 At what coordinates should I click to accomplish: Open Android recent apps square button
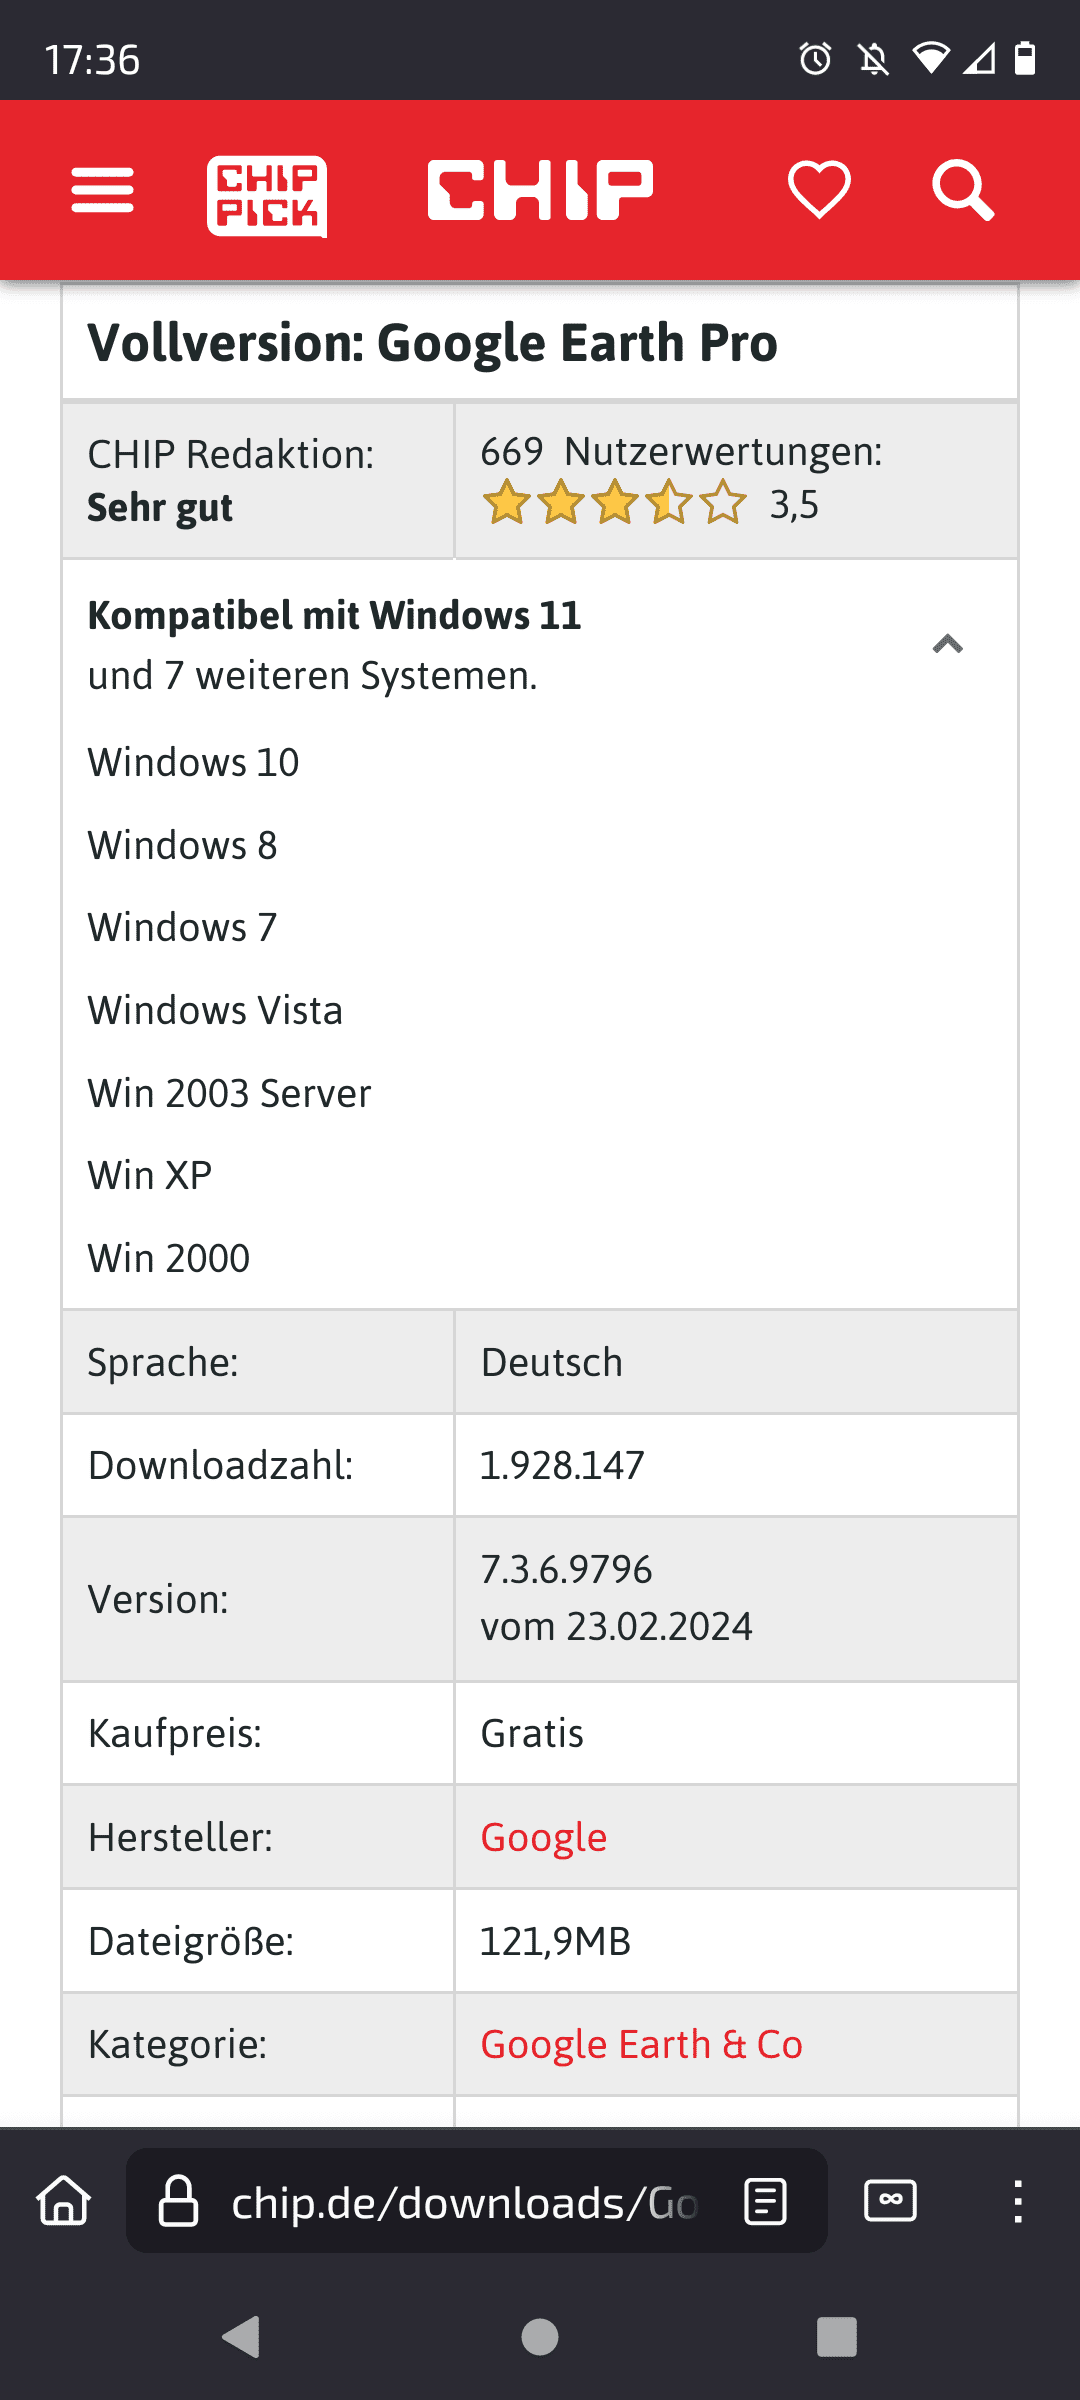837,2337
